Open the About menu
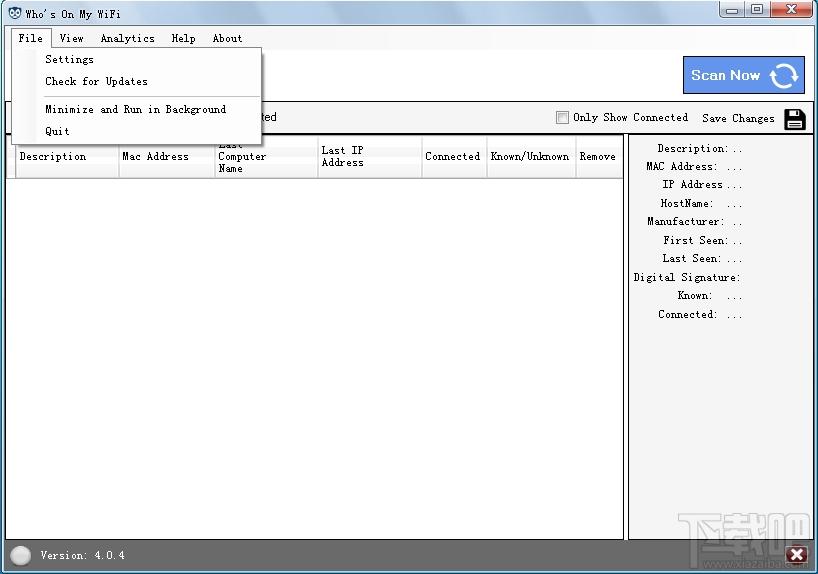This screenshot has height=574, width=818. pyautogui.click(x=227, y=38)
